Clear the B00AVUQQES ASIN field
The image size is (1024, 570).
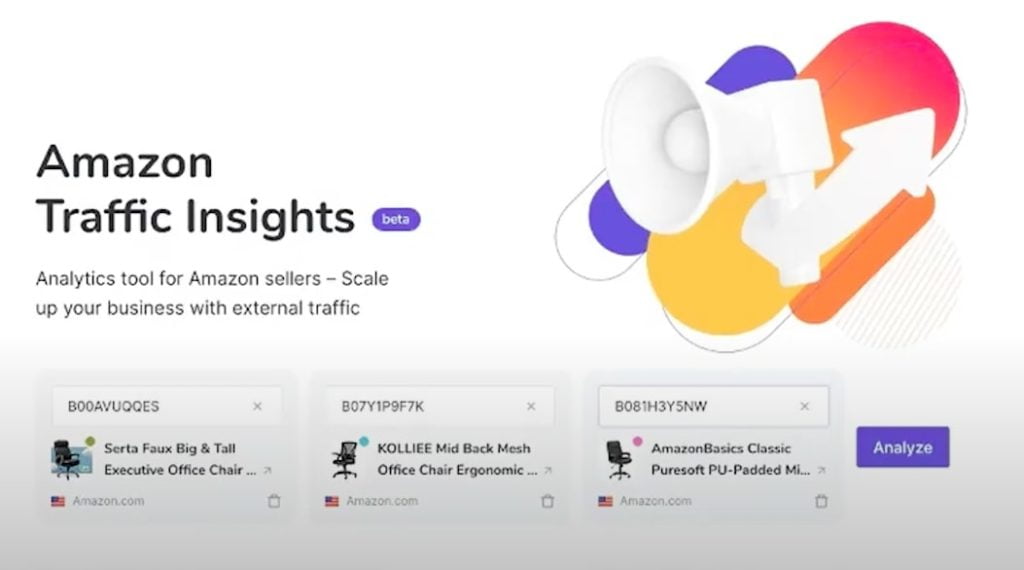(257, 406)
